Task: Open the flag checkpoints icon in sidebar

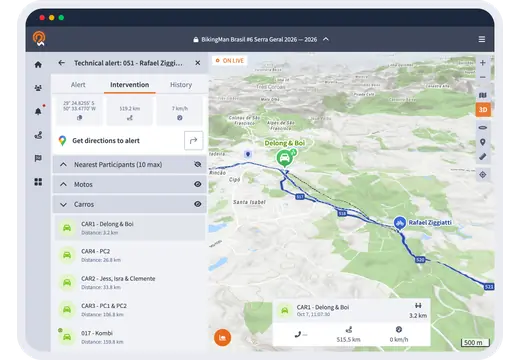Action: [38, 158]
